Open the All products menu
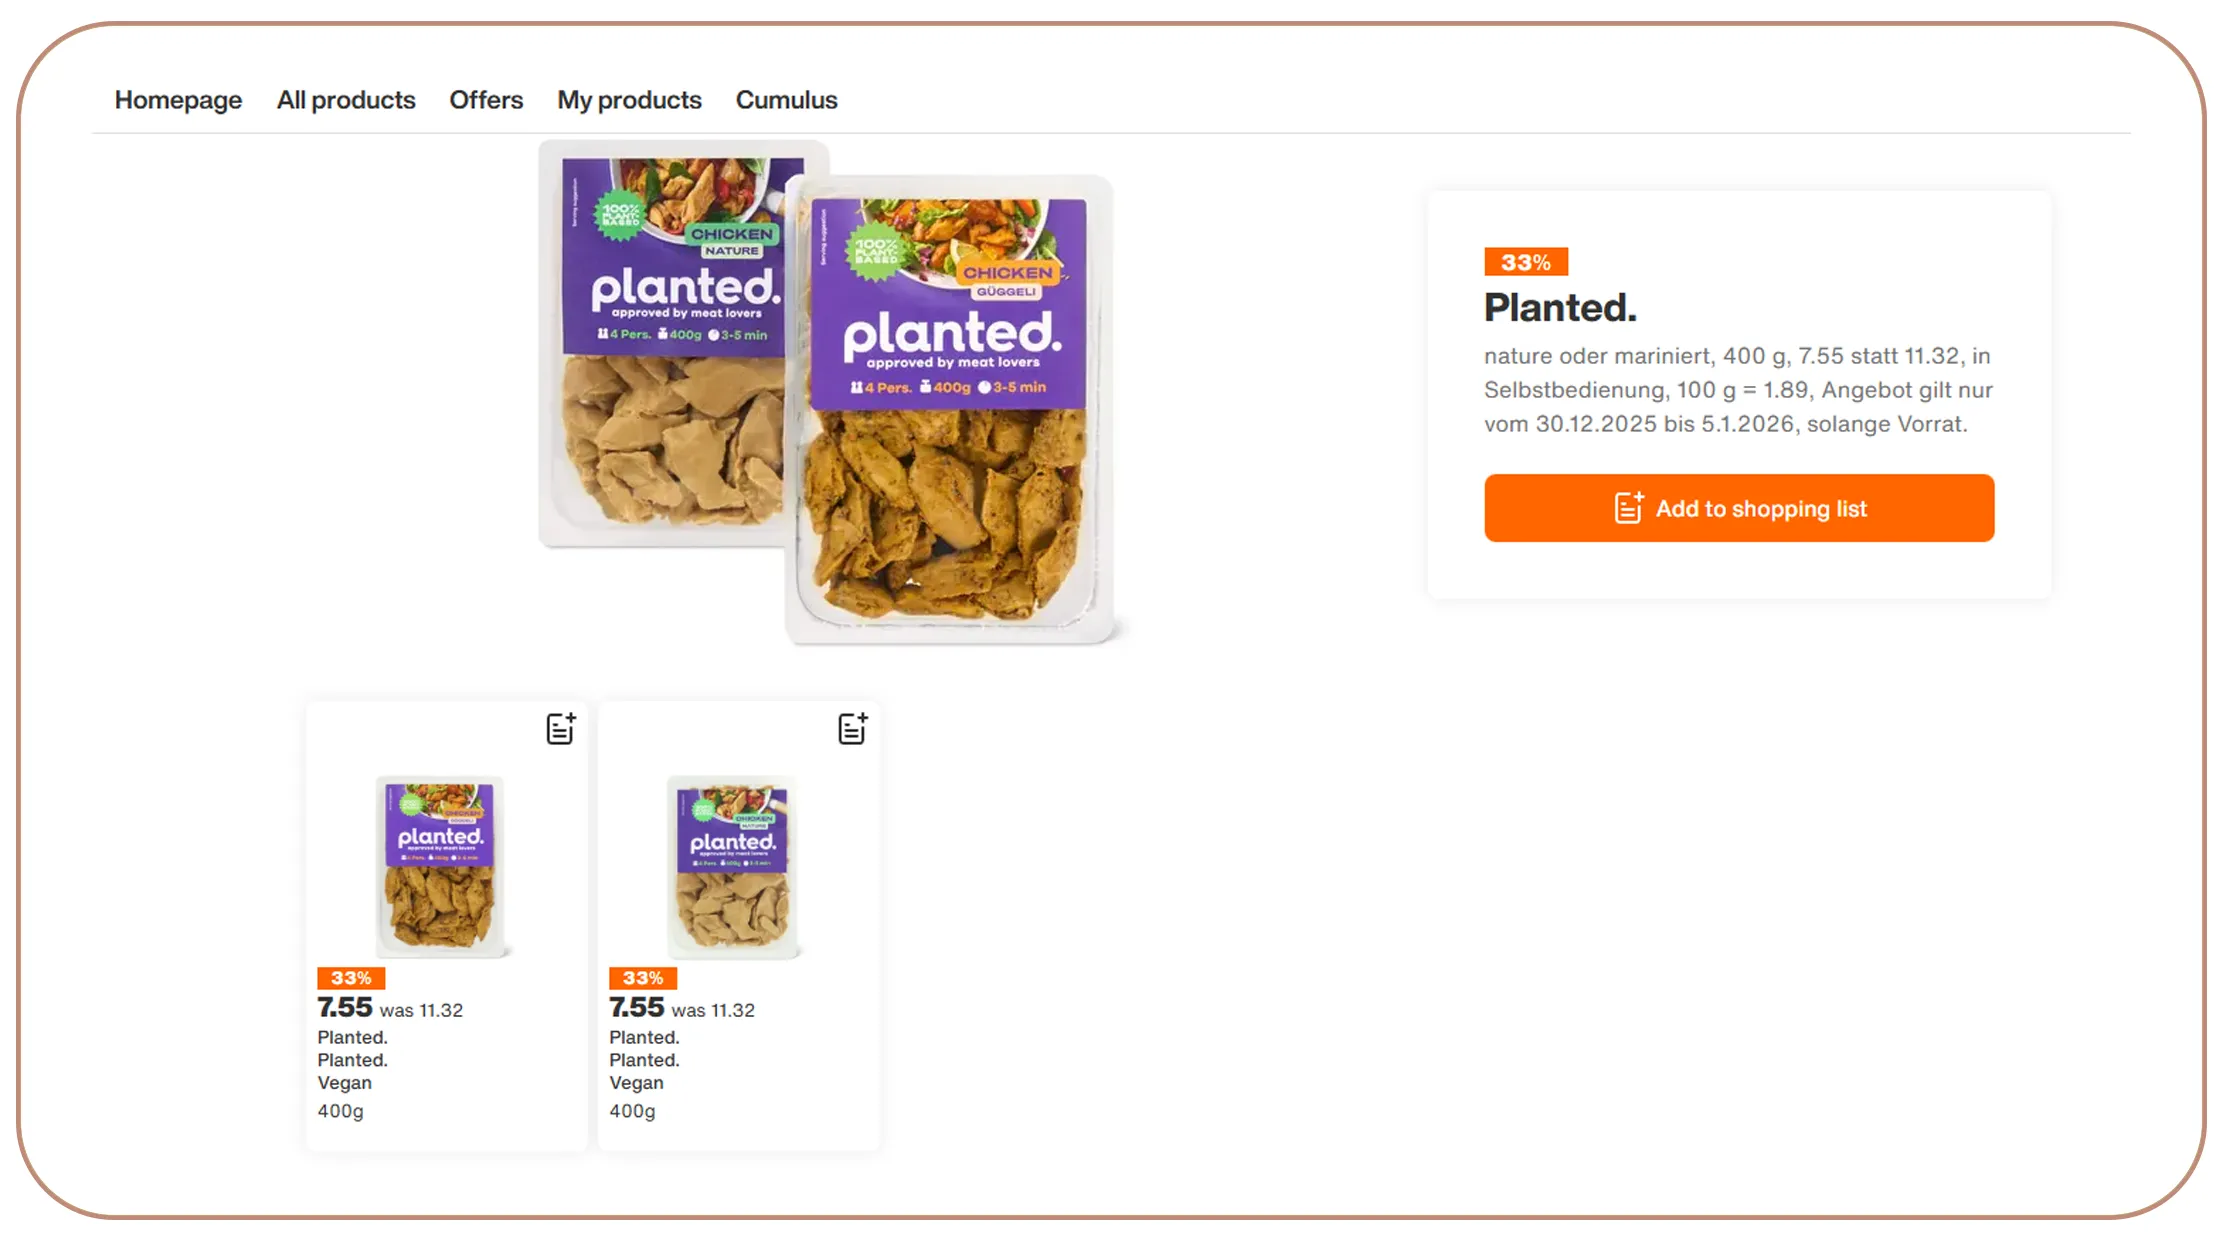The image size is (2223, 1240). (x=346, y=100)
